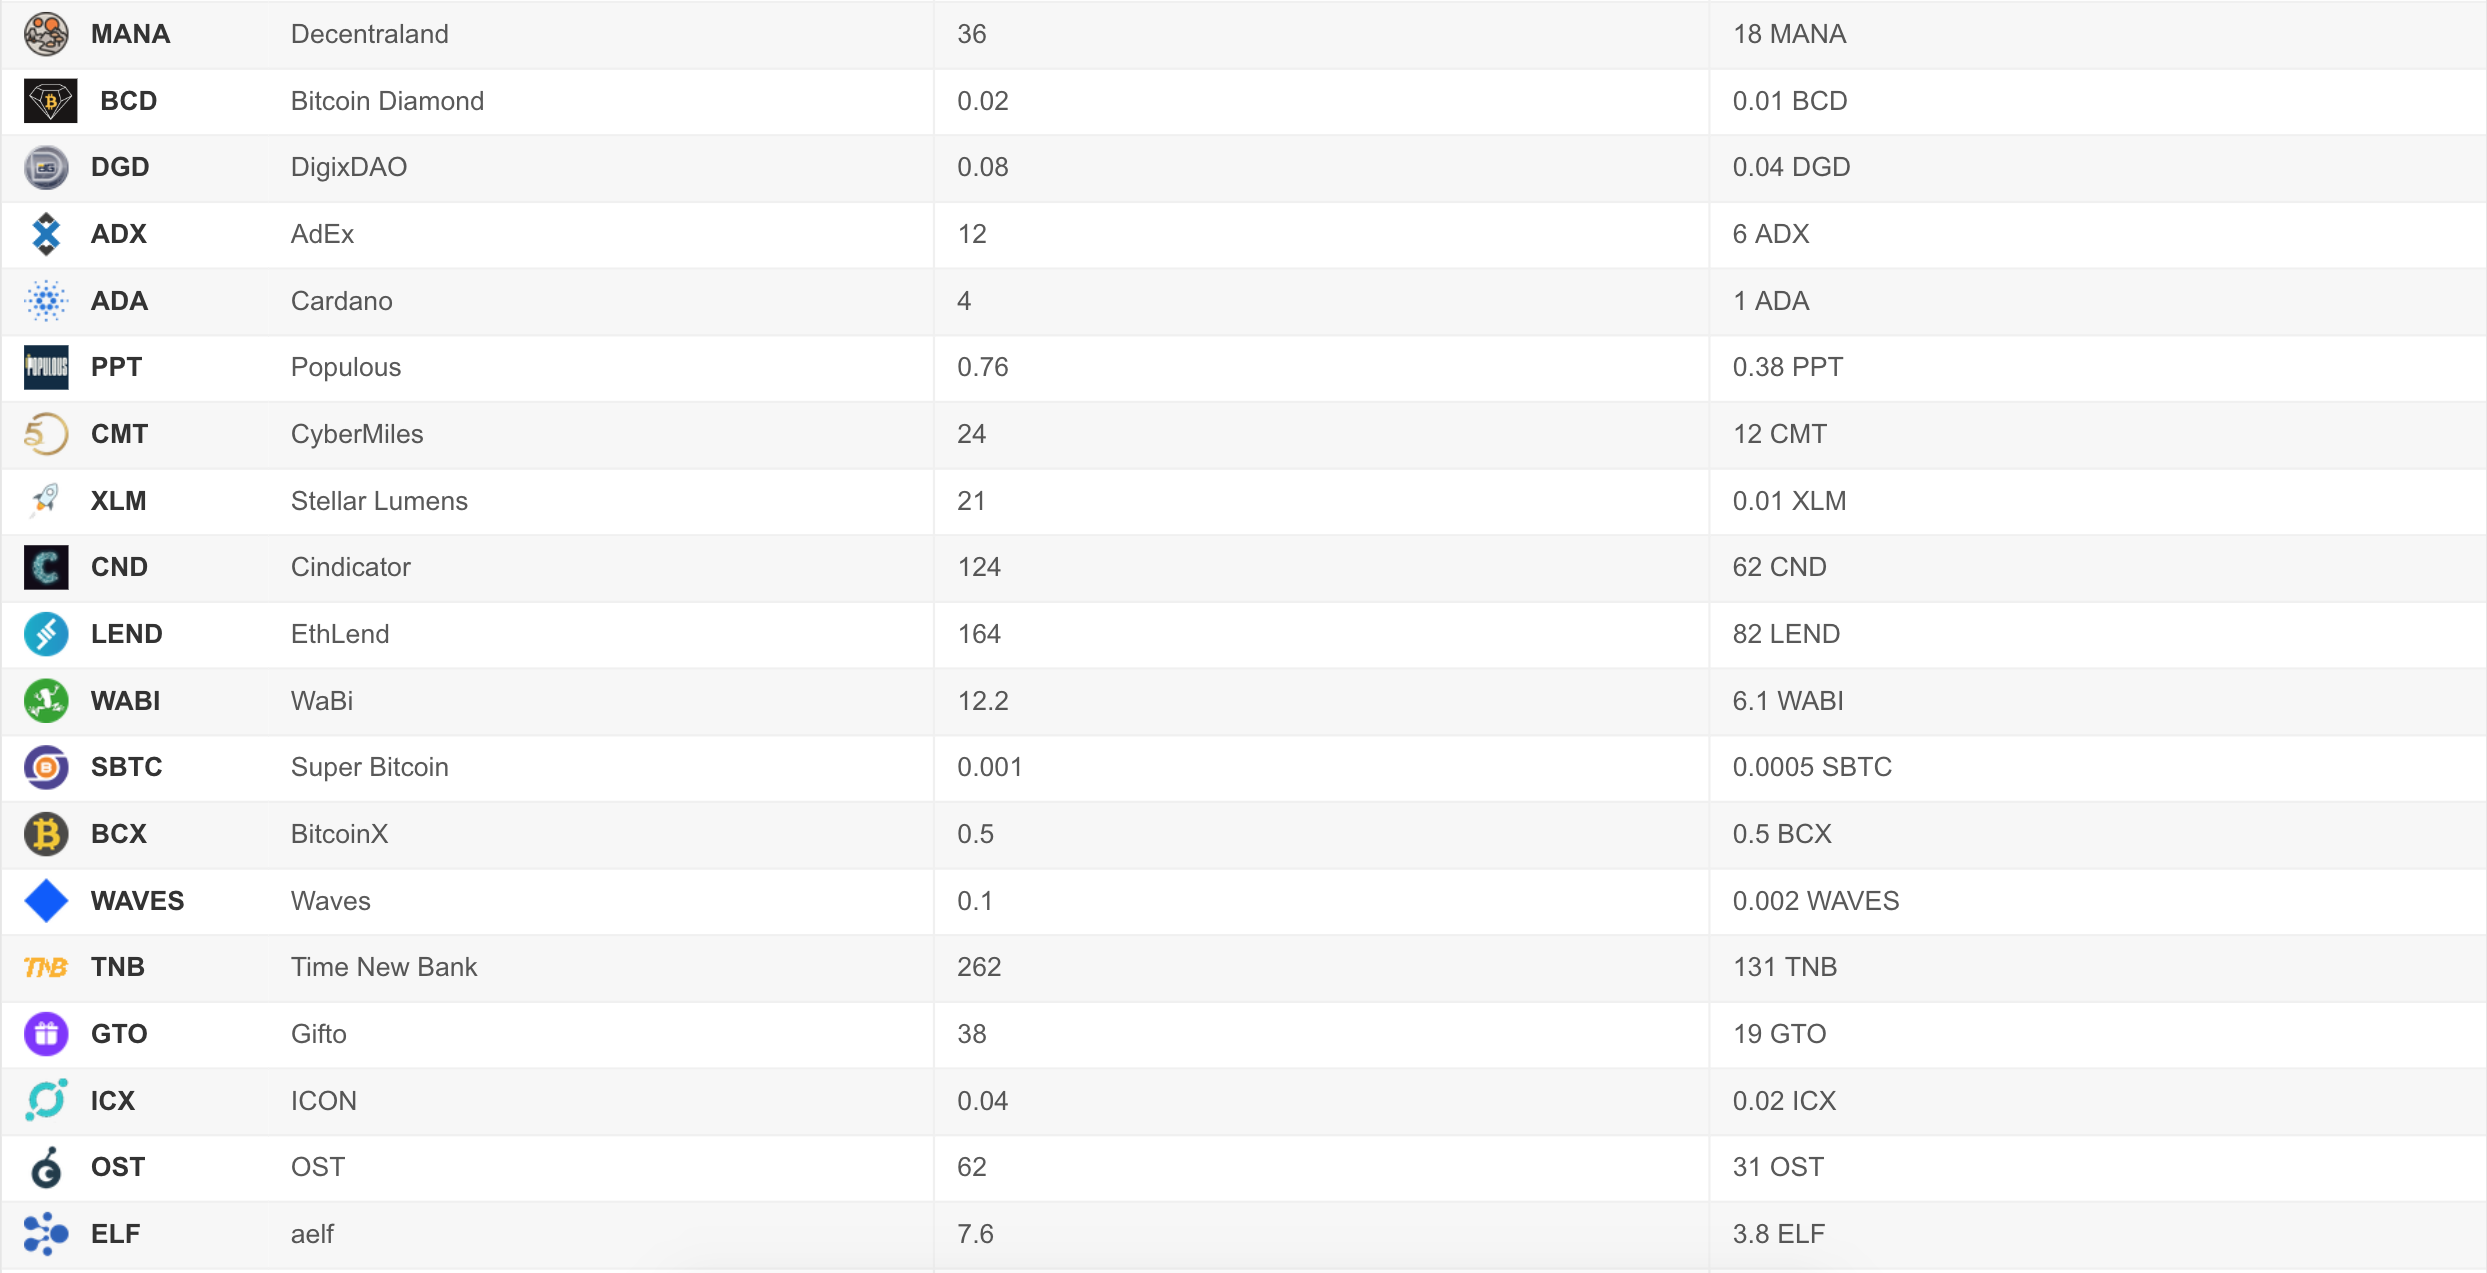Click the orange TNB logo
Viewport: 2487px width, 1273px height.
point(46,967)
